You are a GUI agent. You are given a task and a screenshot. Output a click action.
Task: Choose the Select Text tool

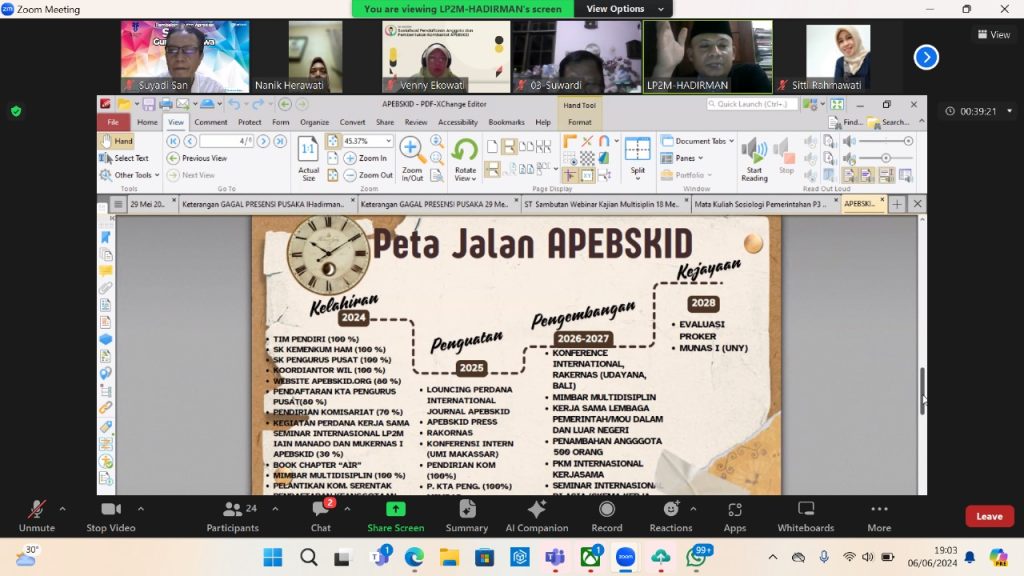point(124,158)
